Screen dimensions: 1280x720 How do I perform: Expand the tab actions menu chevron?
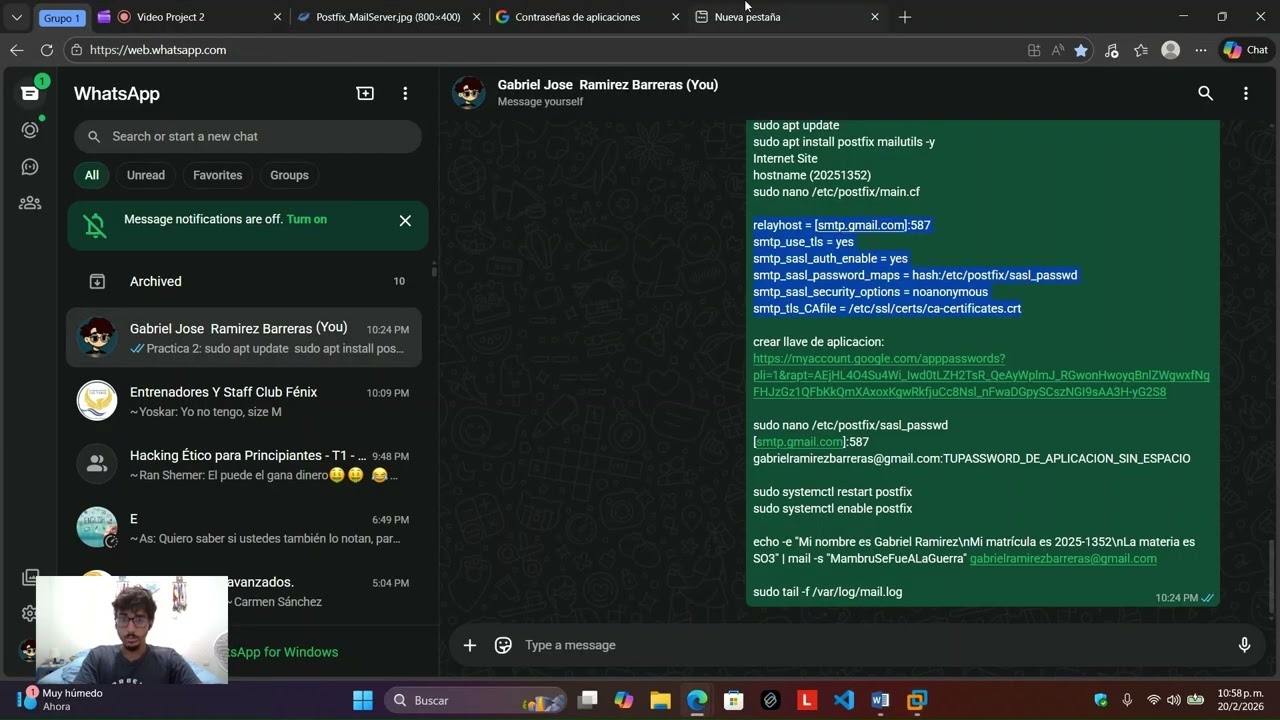pyautogui.click(x=16, y=17)
